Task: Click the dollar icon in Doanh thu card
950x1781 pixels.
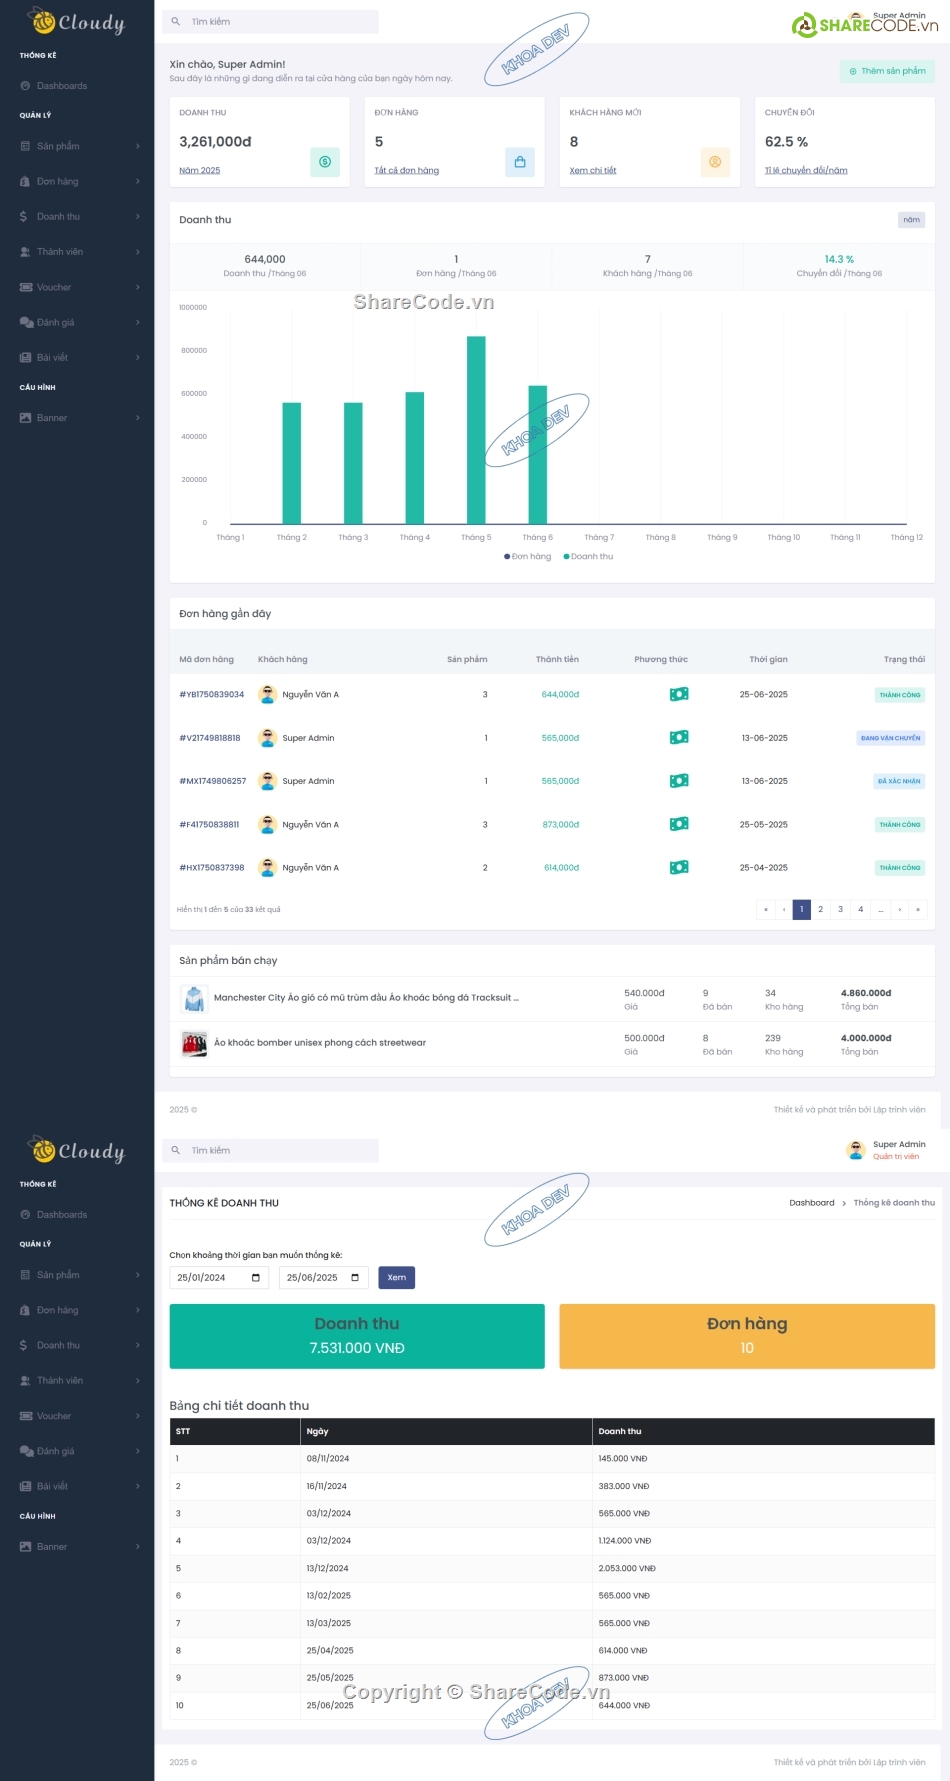Action: point(325,162)
